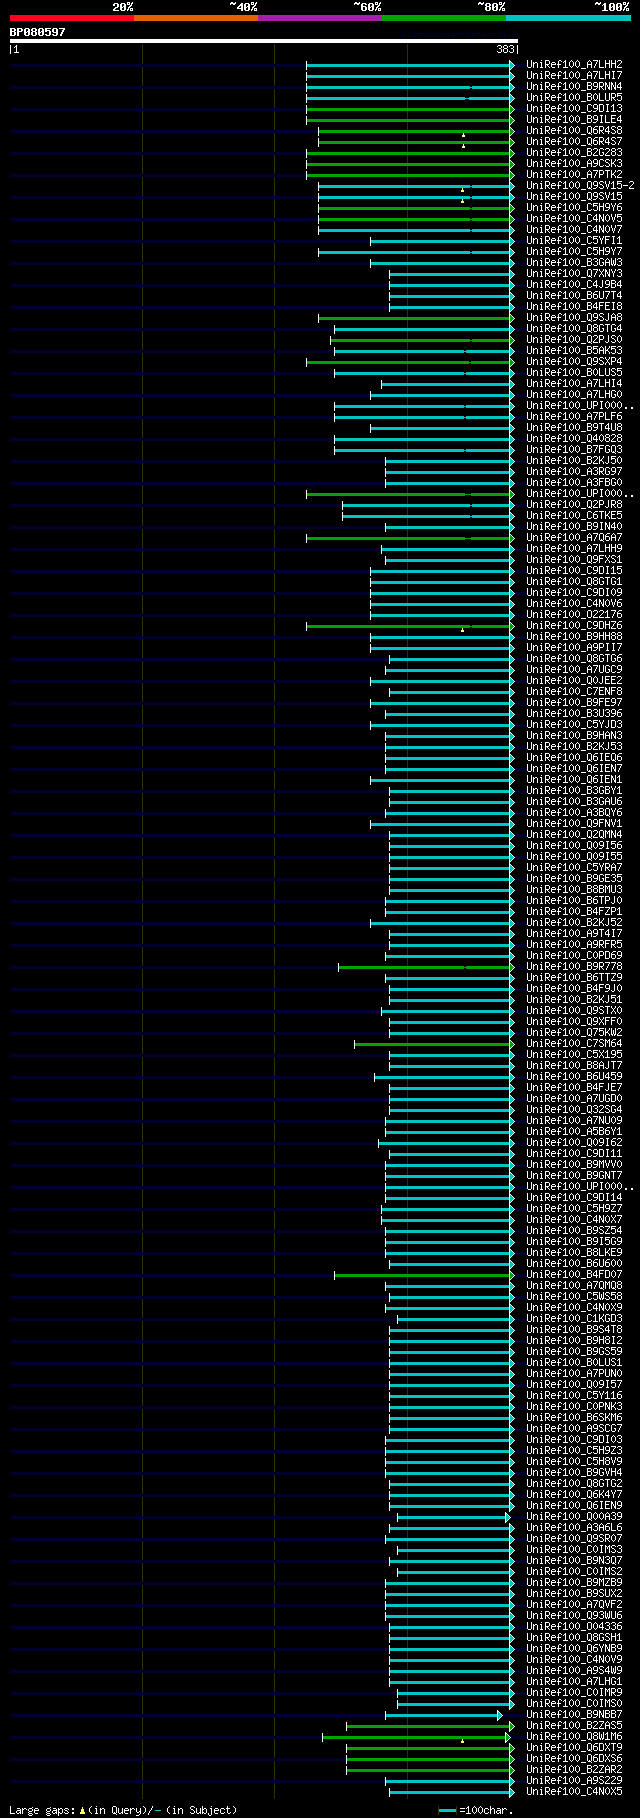
Task: Click the purple ~60% identity legend segment
Action: point(320,18)
